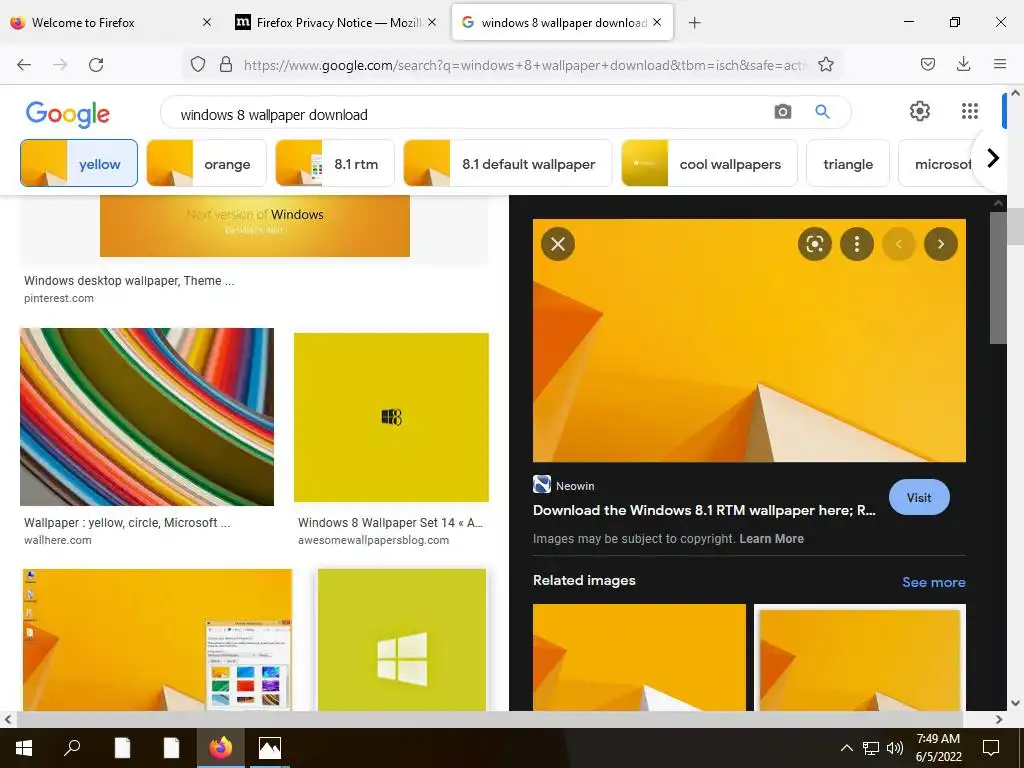Image resolution: width=1024 pixels, height=768 pixels.
Task: Filter results by 8.1 rtm chip
Action: point(334,163)
